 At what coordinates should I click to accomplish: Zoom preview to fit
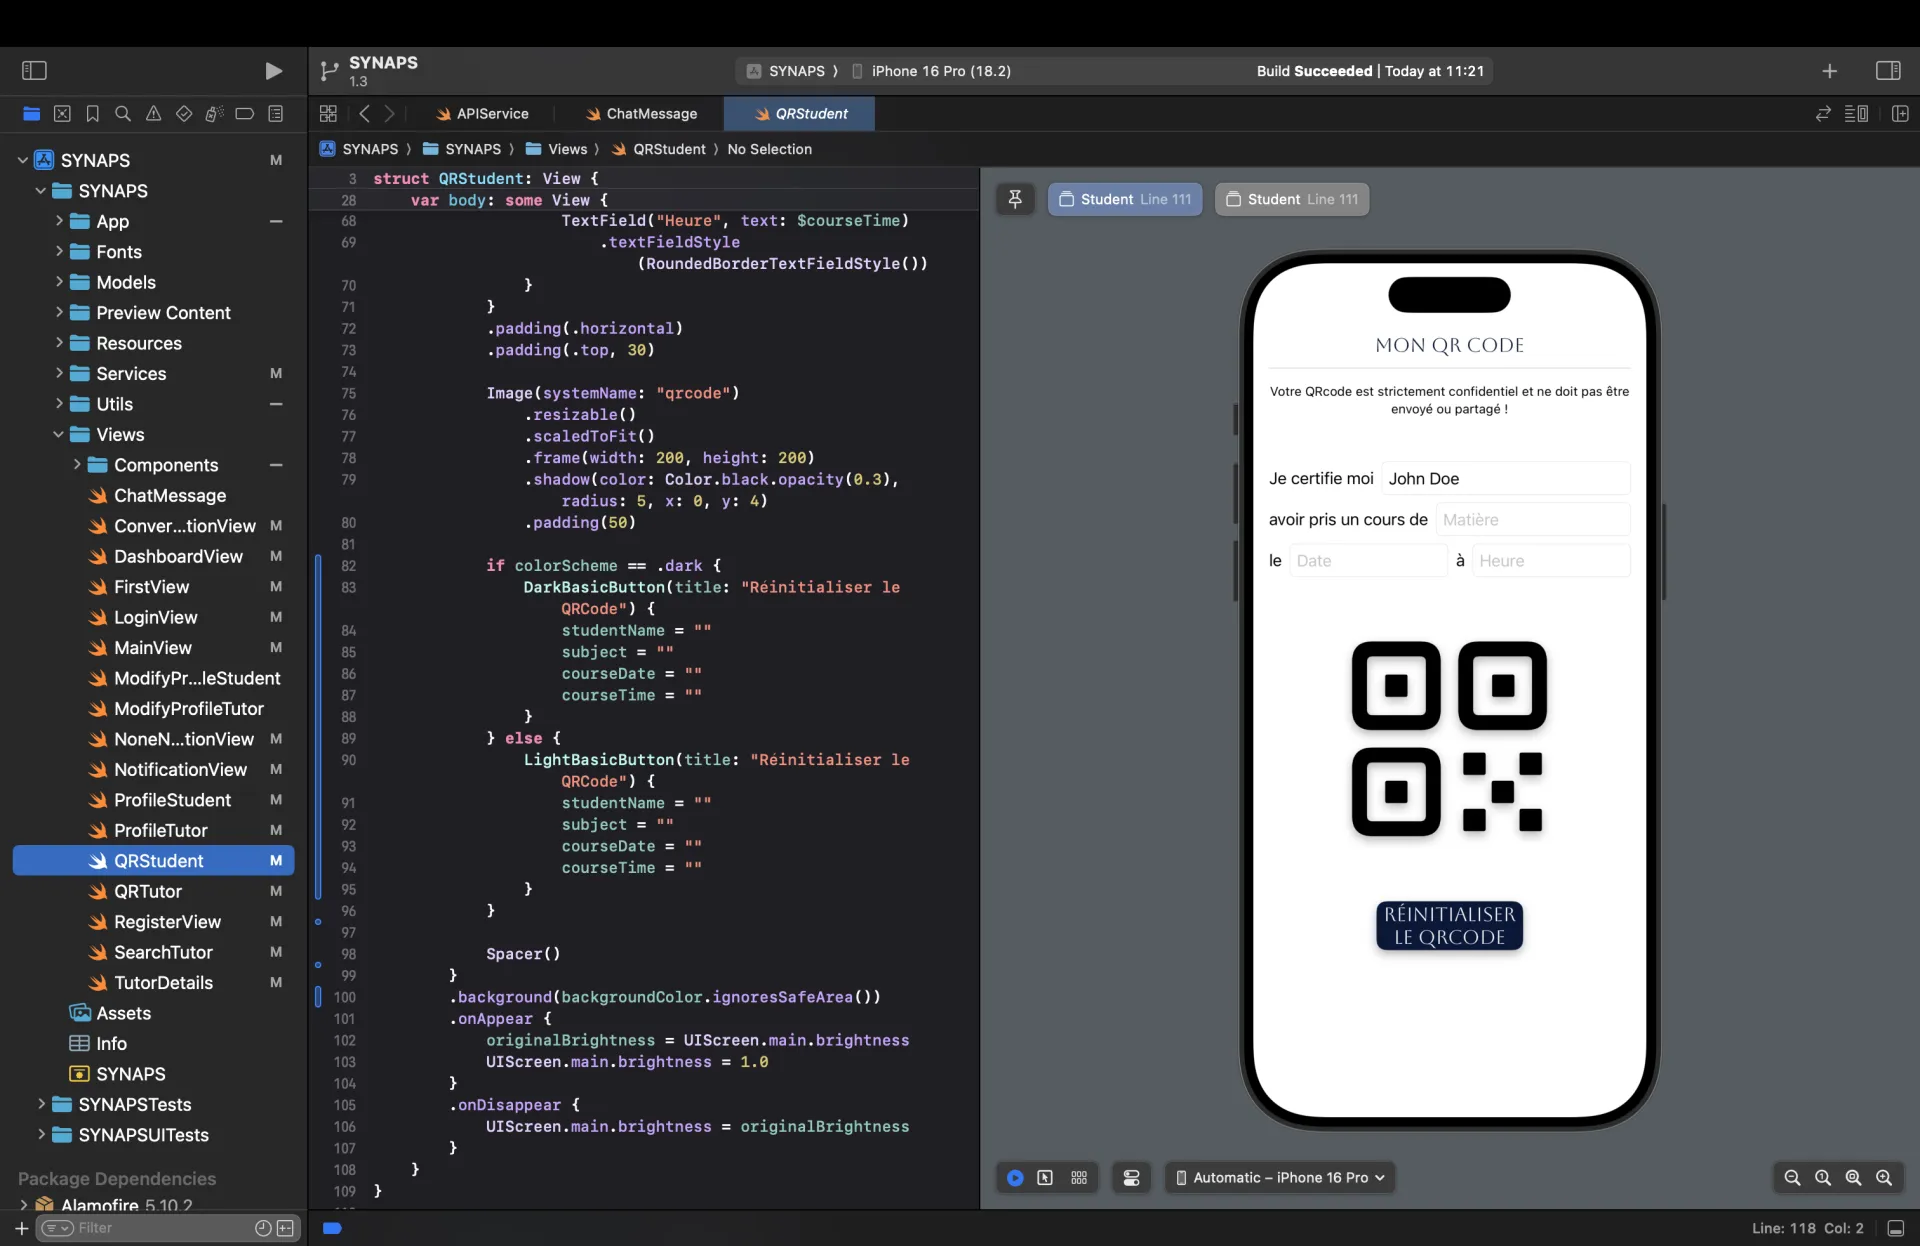[1853, 1178]
